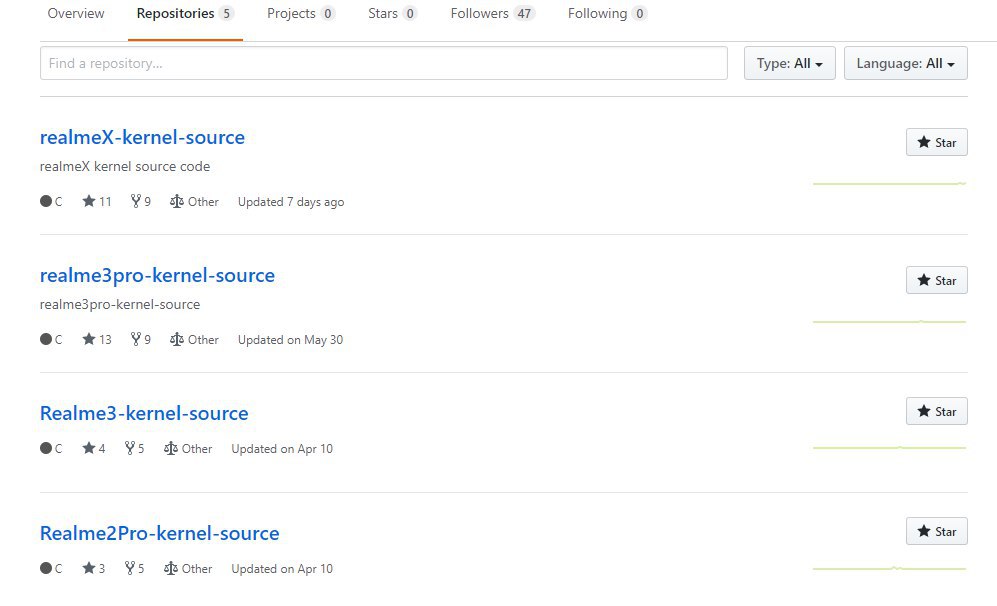Click license scale icon on realme3pro-kernel-source row
Image resolution: width=997 pixels, height=606 pixels.
pyautogui.click(x=177, y=340)
